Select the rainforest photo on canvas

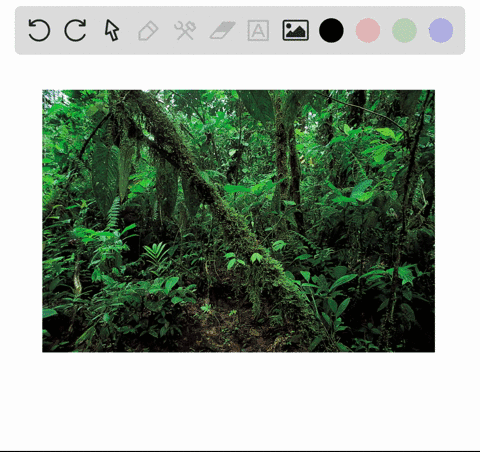click(x=238, y=221)
